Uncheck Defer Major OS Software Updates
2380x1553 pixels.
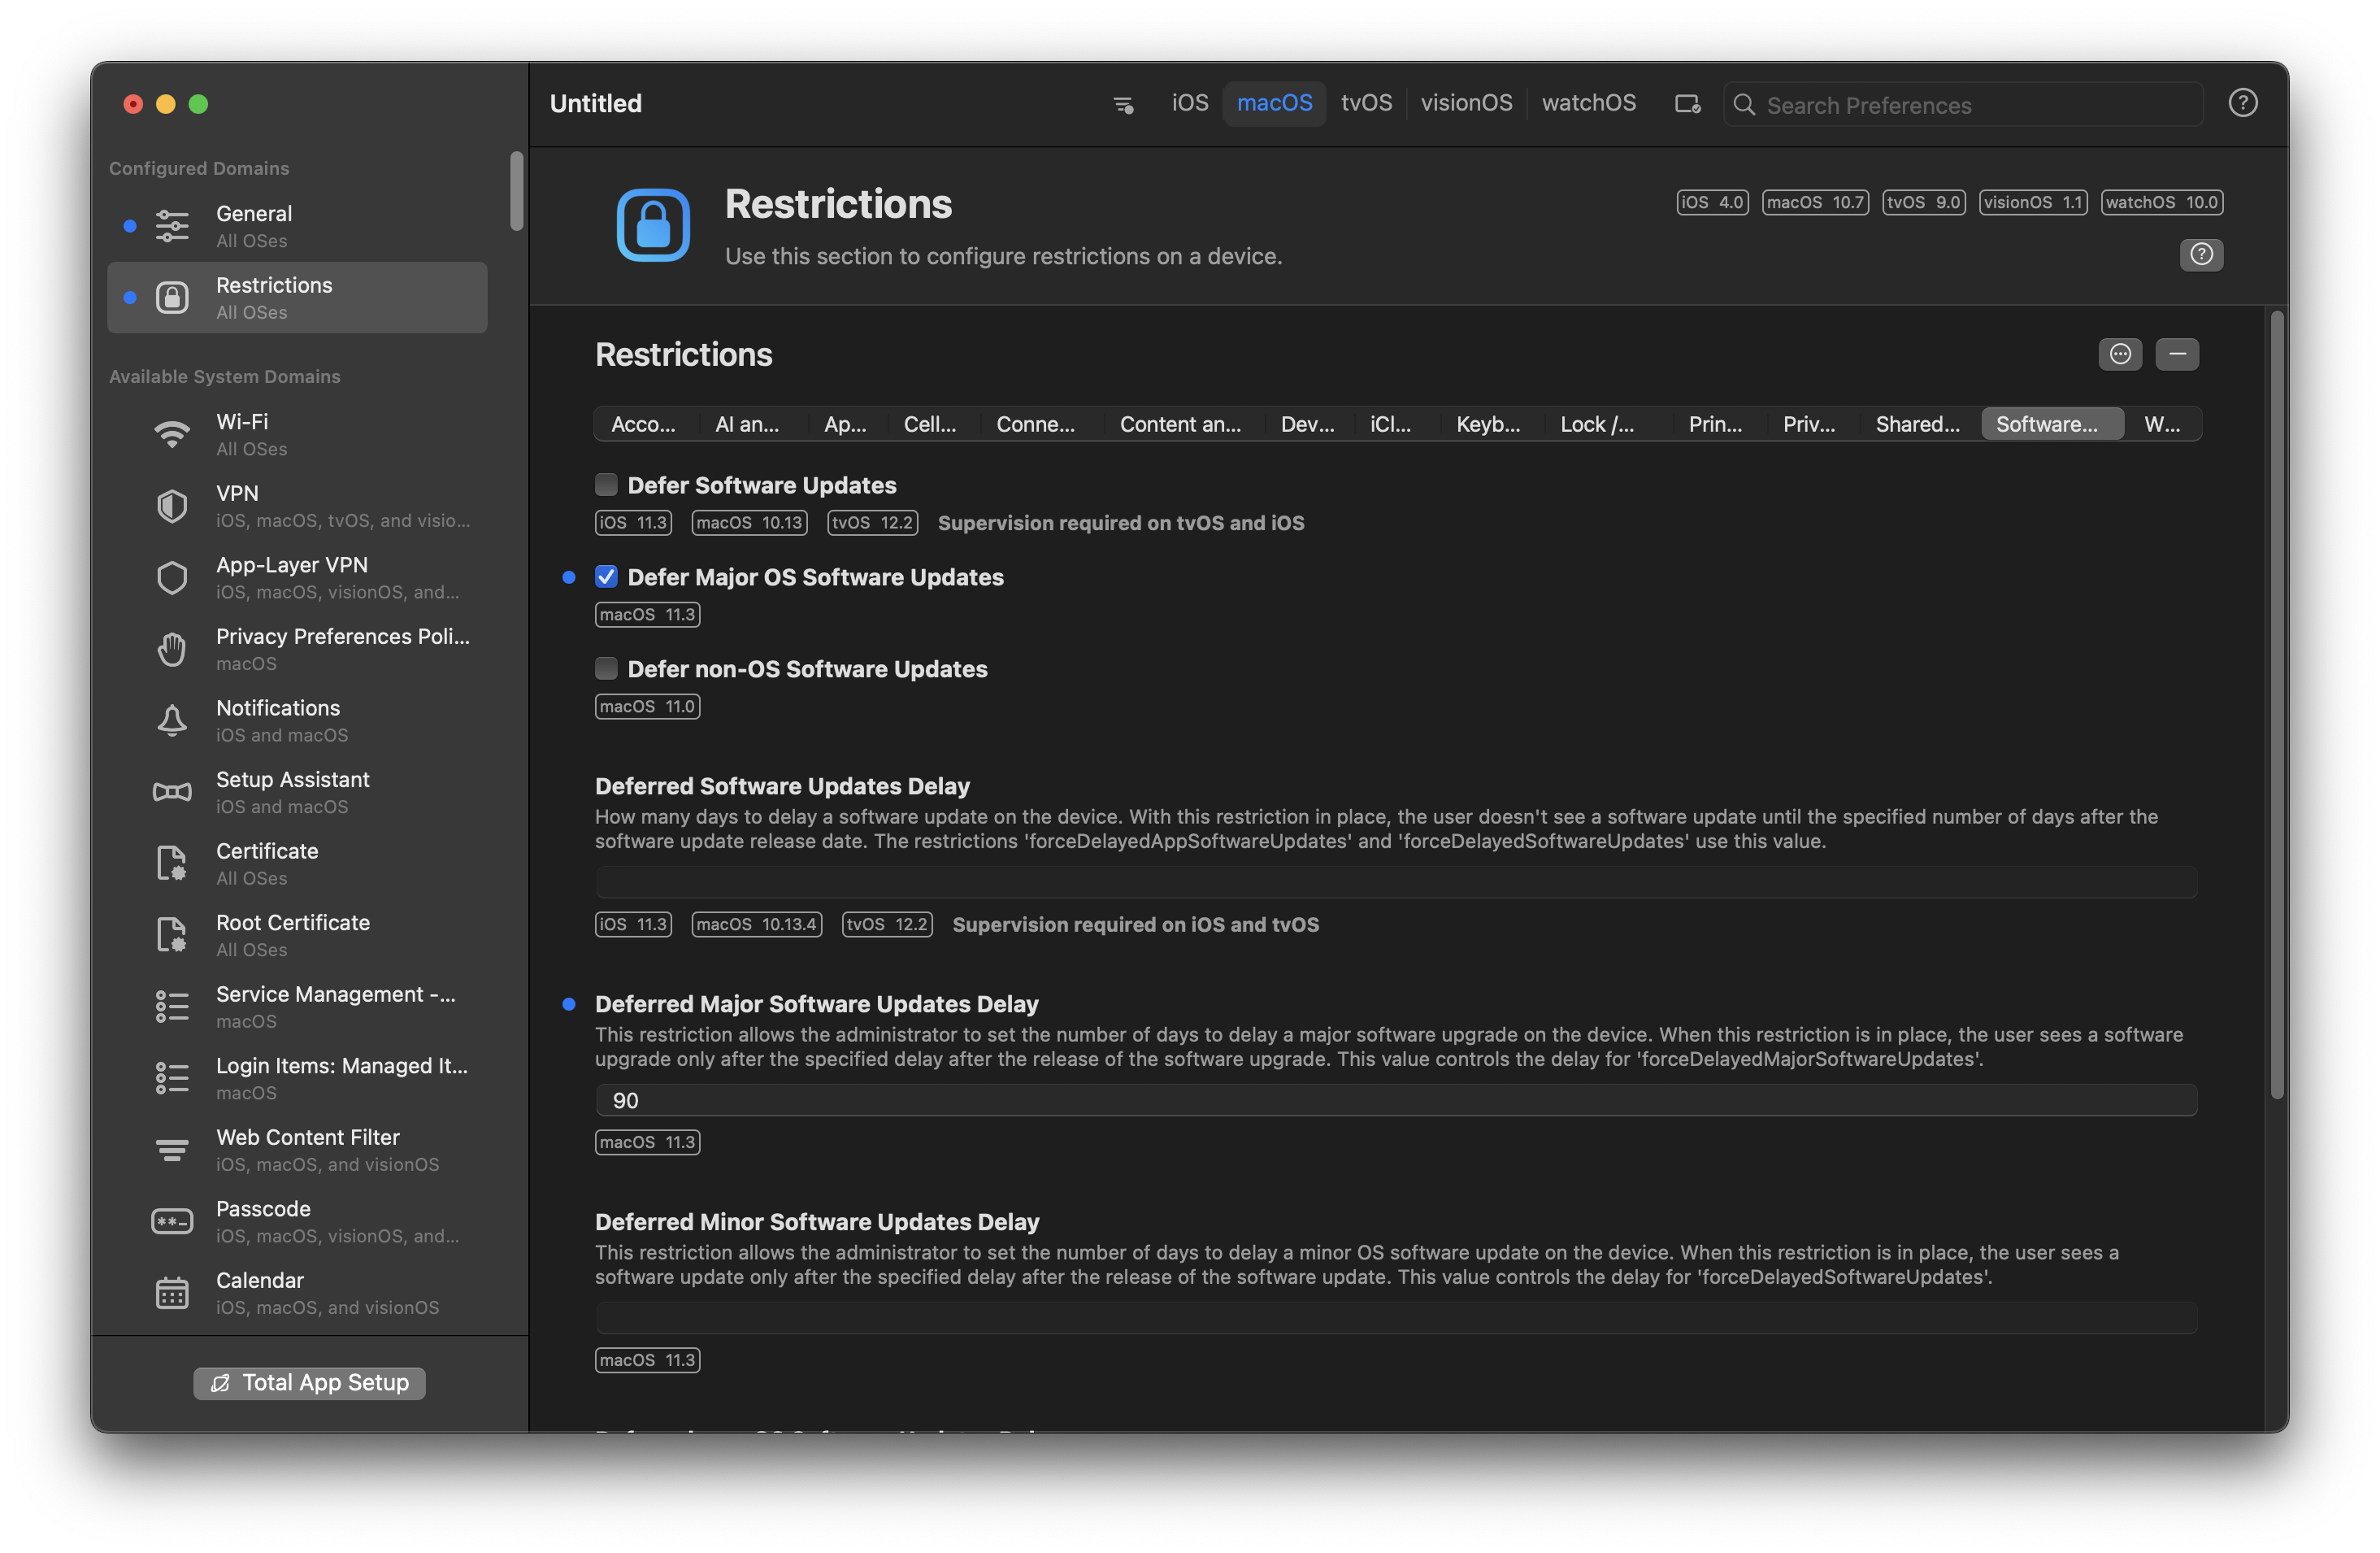coord(606,577)
